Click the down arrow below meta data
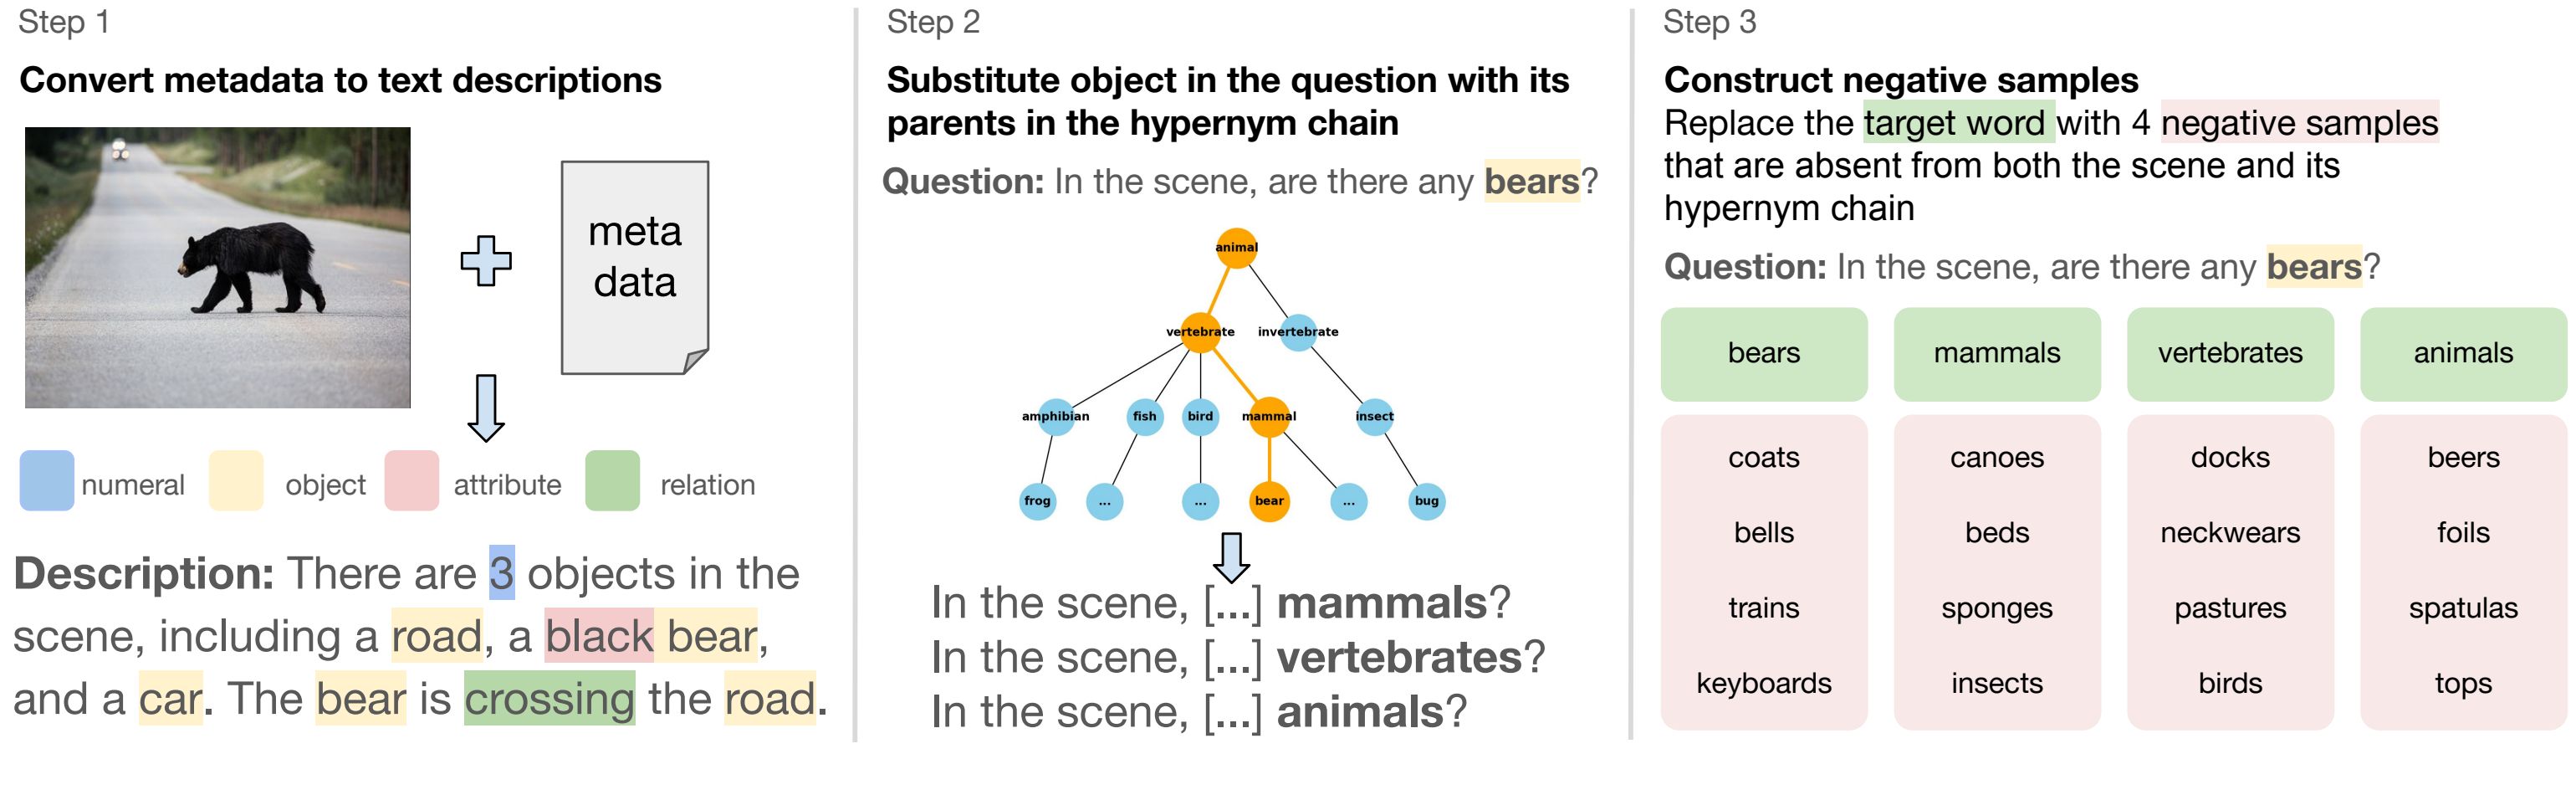This screenshot has height=800, width=2576. (486, 408)
